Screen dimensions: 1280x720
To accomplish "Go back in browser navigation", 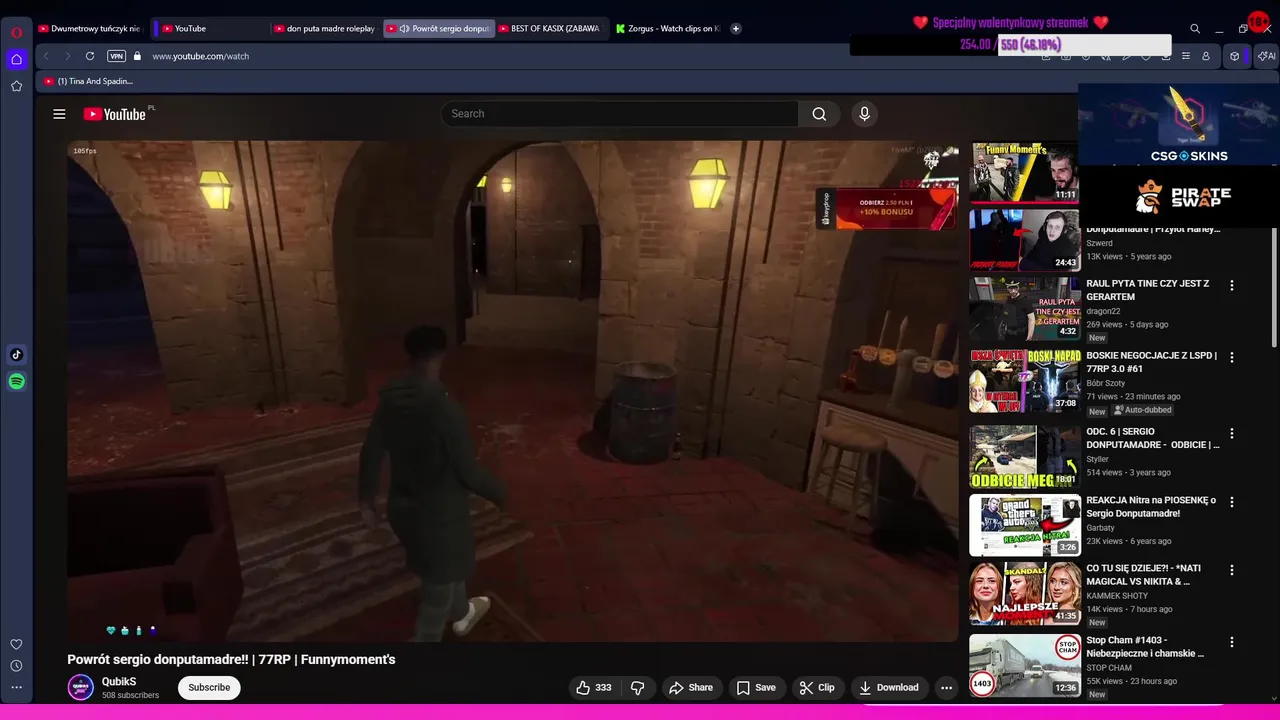I will click(x=46, y=56).
